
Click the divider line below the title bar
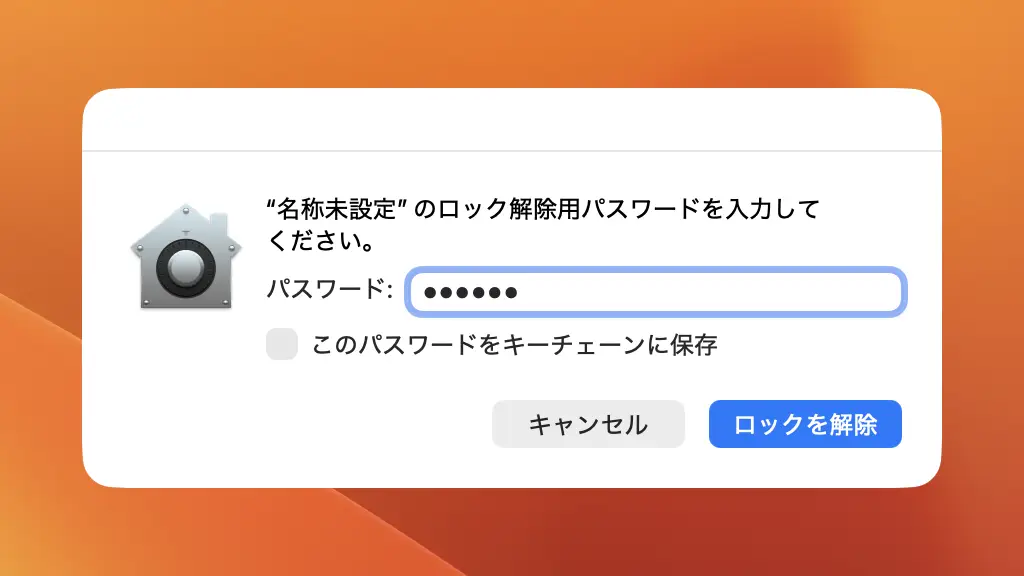[x=512, y=151]
